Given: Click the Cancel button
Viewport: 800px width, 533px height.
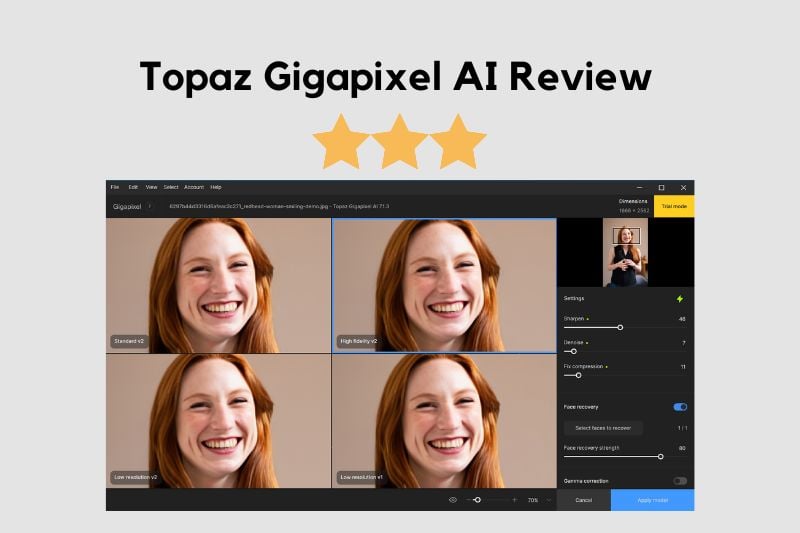Looking at the screenshot, I should pos(584,500).
